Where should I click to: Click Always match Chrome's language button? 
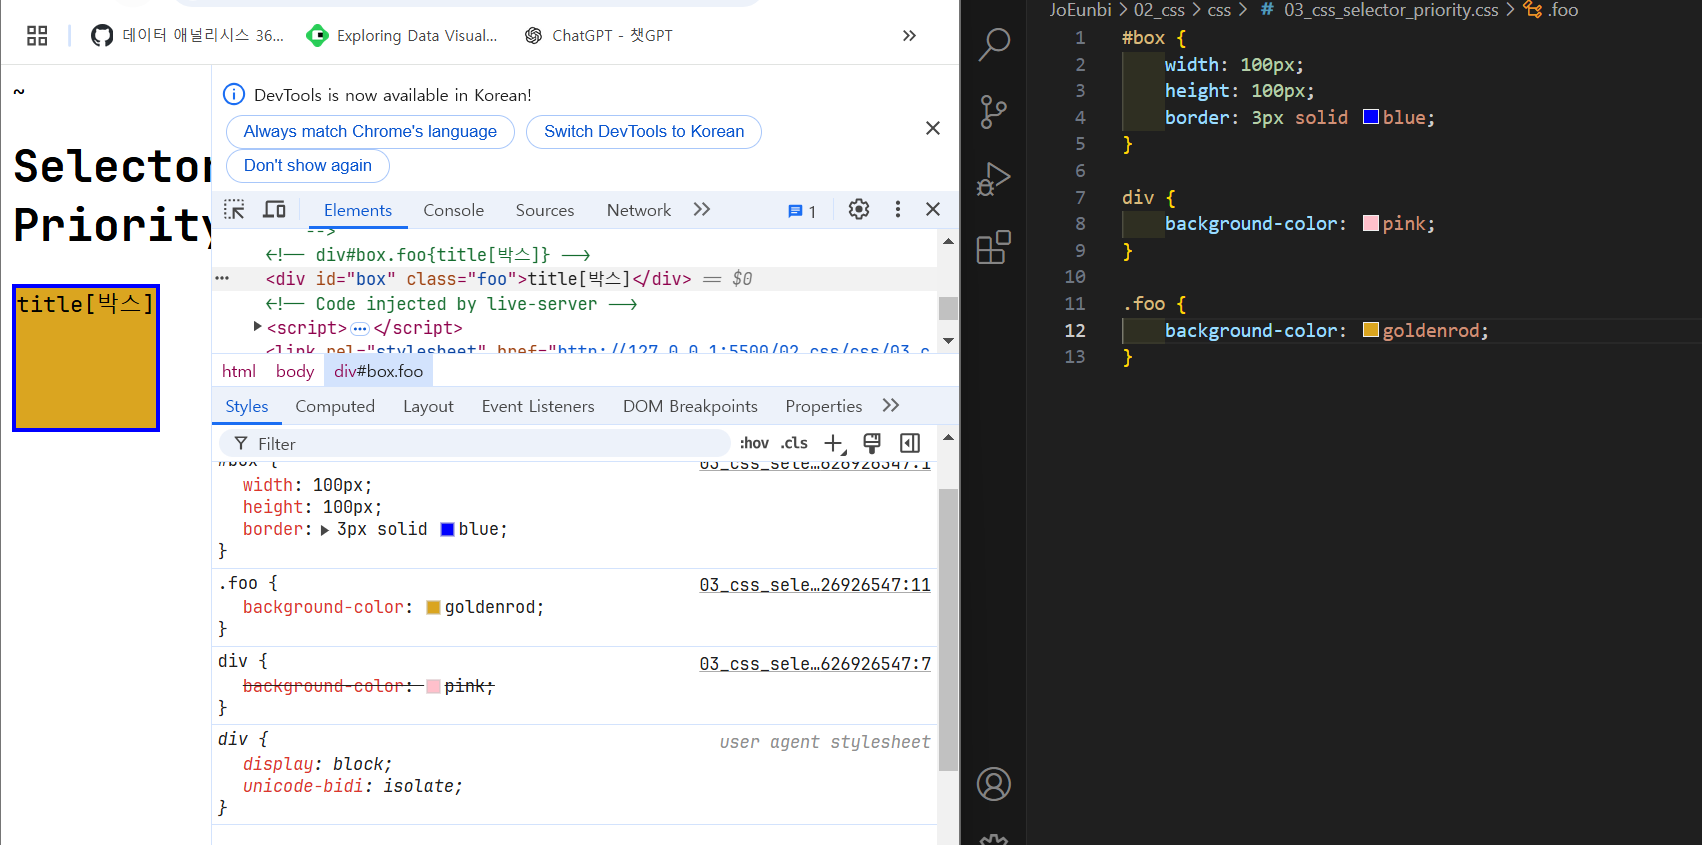coord(370,132)
